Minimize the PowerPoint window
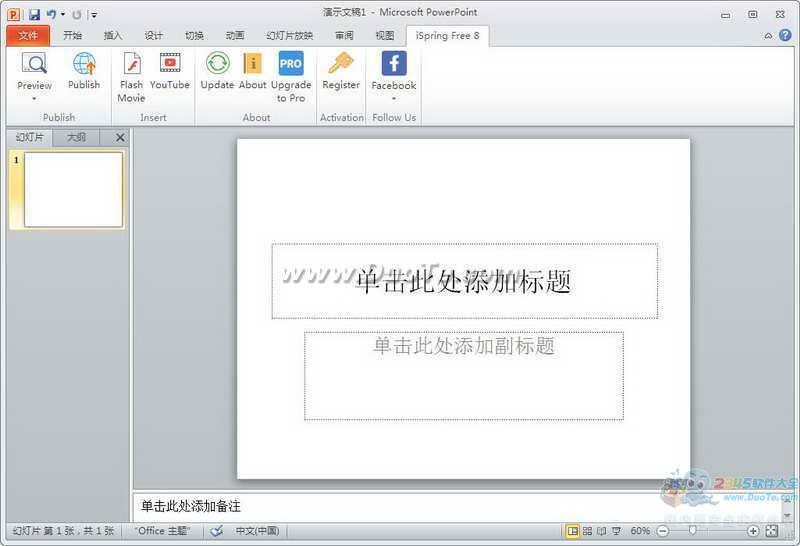Image resolution: width=800 pixels, height=546 pixels. pyautogui.click(x=726, y=15)
